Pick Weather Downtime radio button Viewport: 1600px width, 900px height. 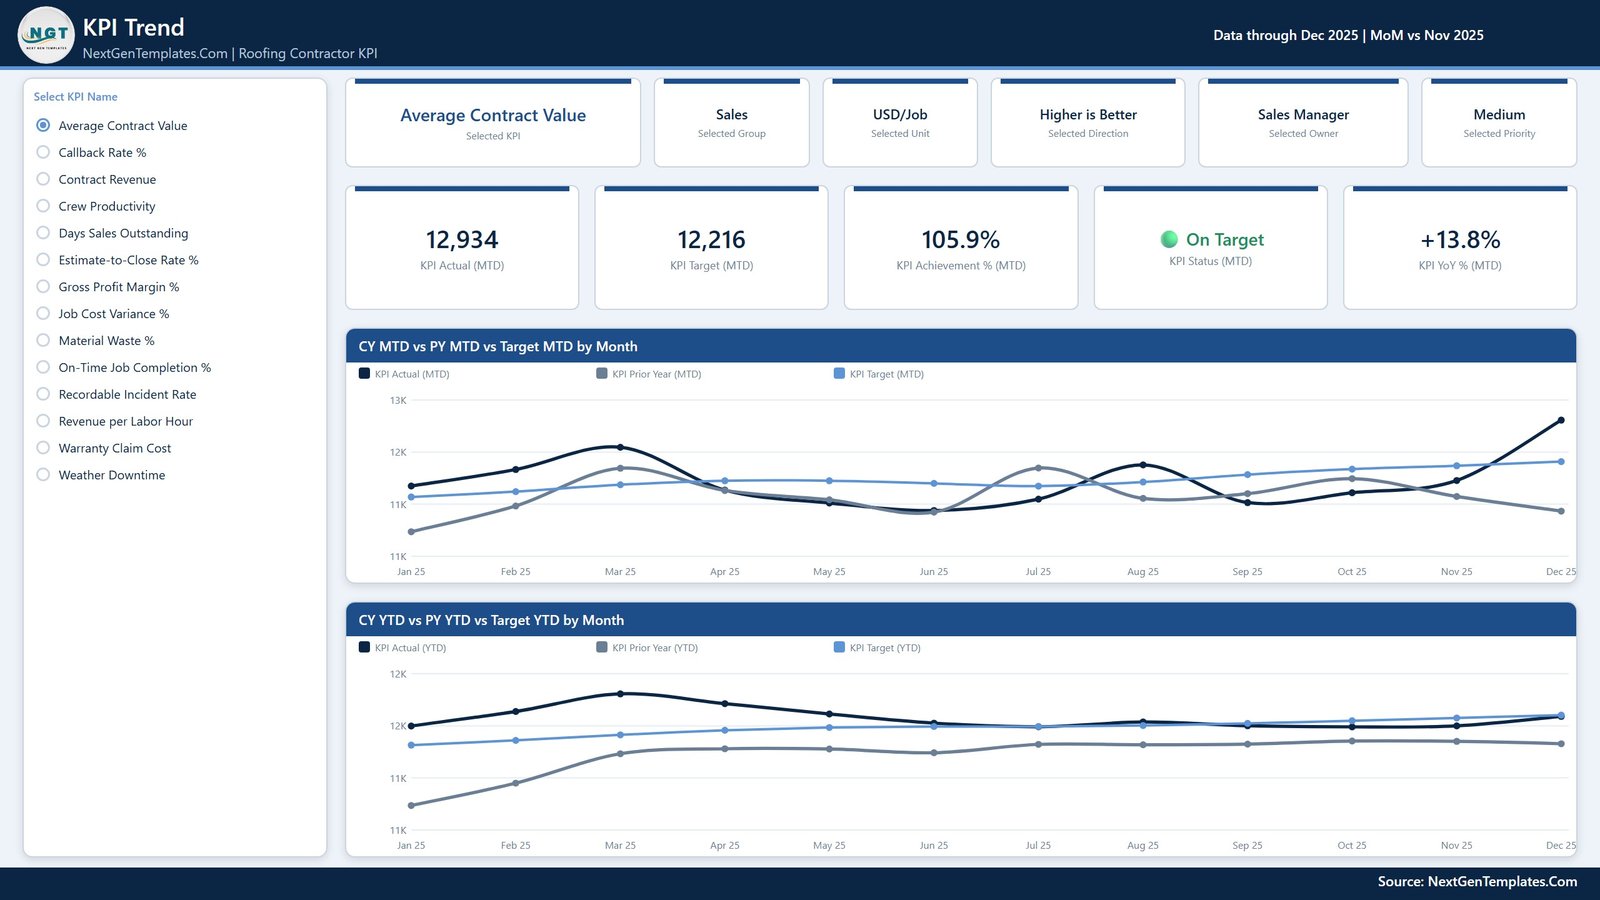point(43,475)
